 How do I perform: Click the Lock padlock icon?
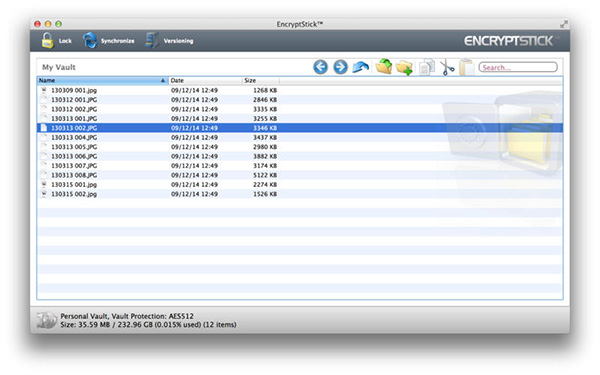pyautogui.click(x=47, y=41)
